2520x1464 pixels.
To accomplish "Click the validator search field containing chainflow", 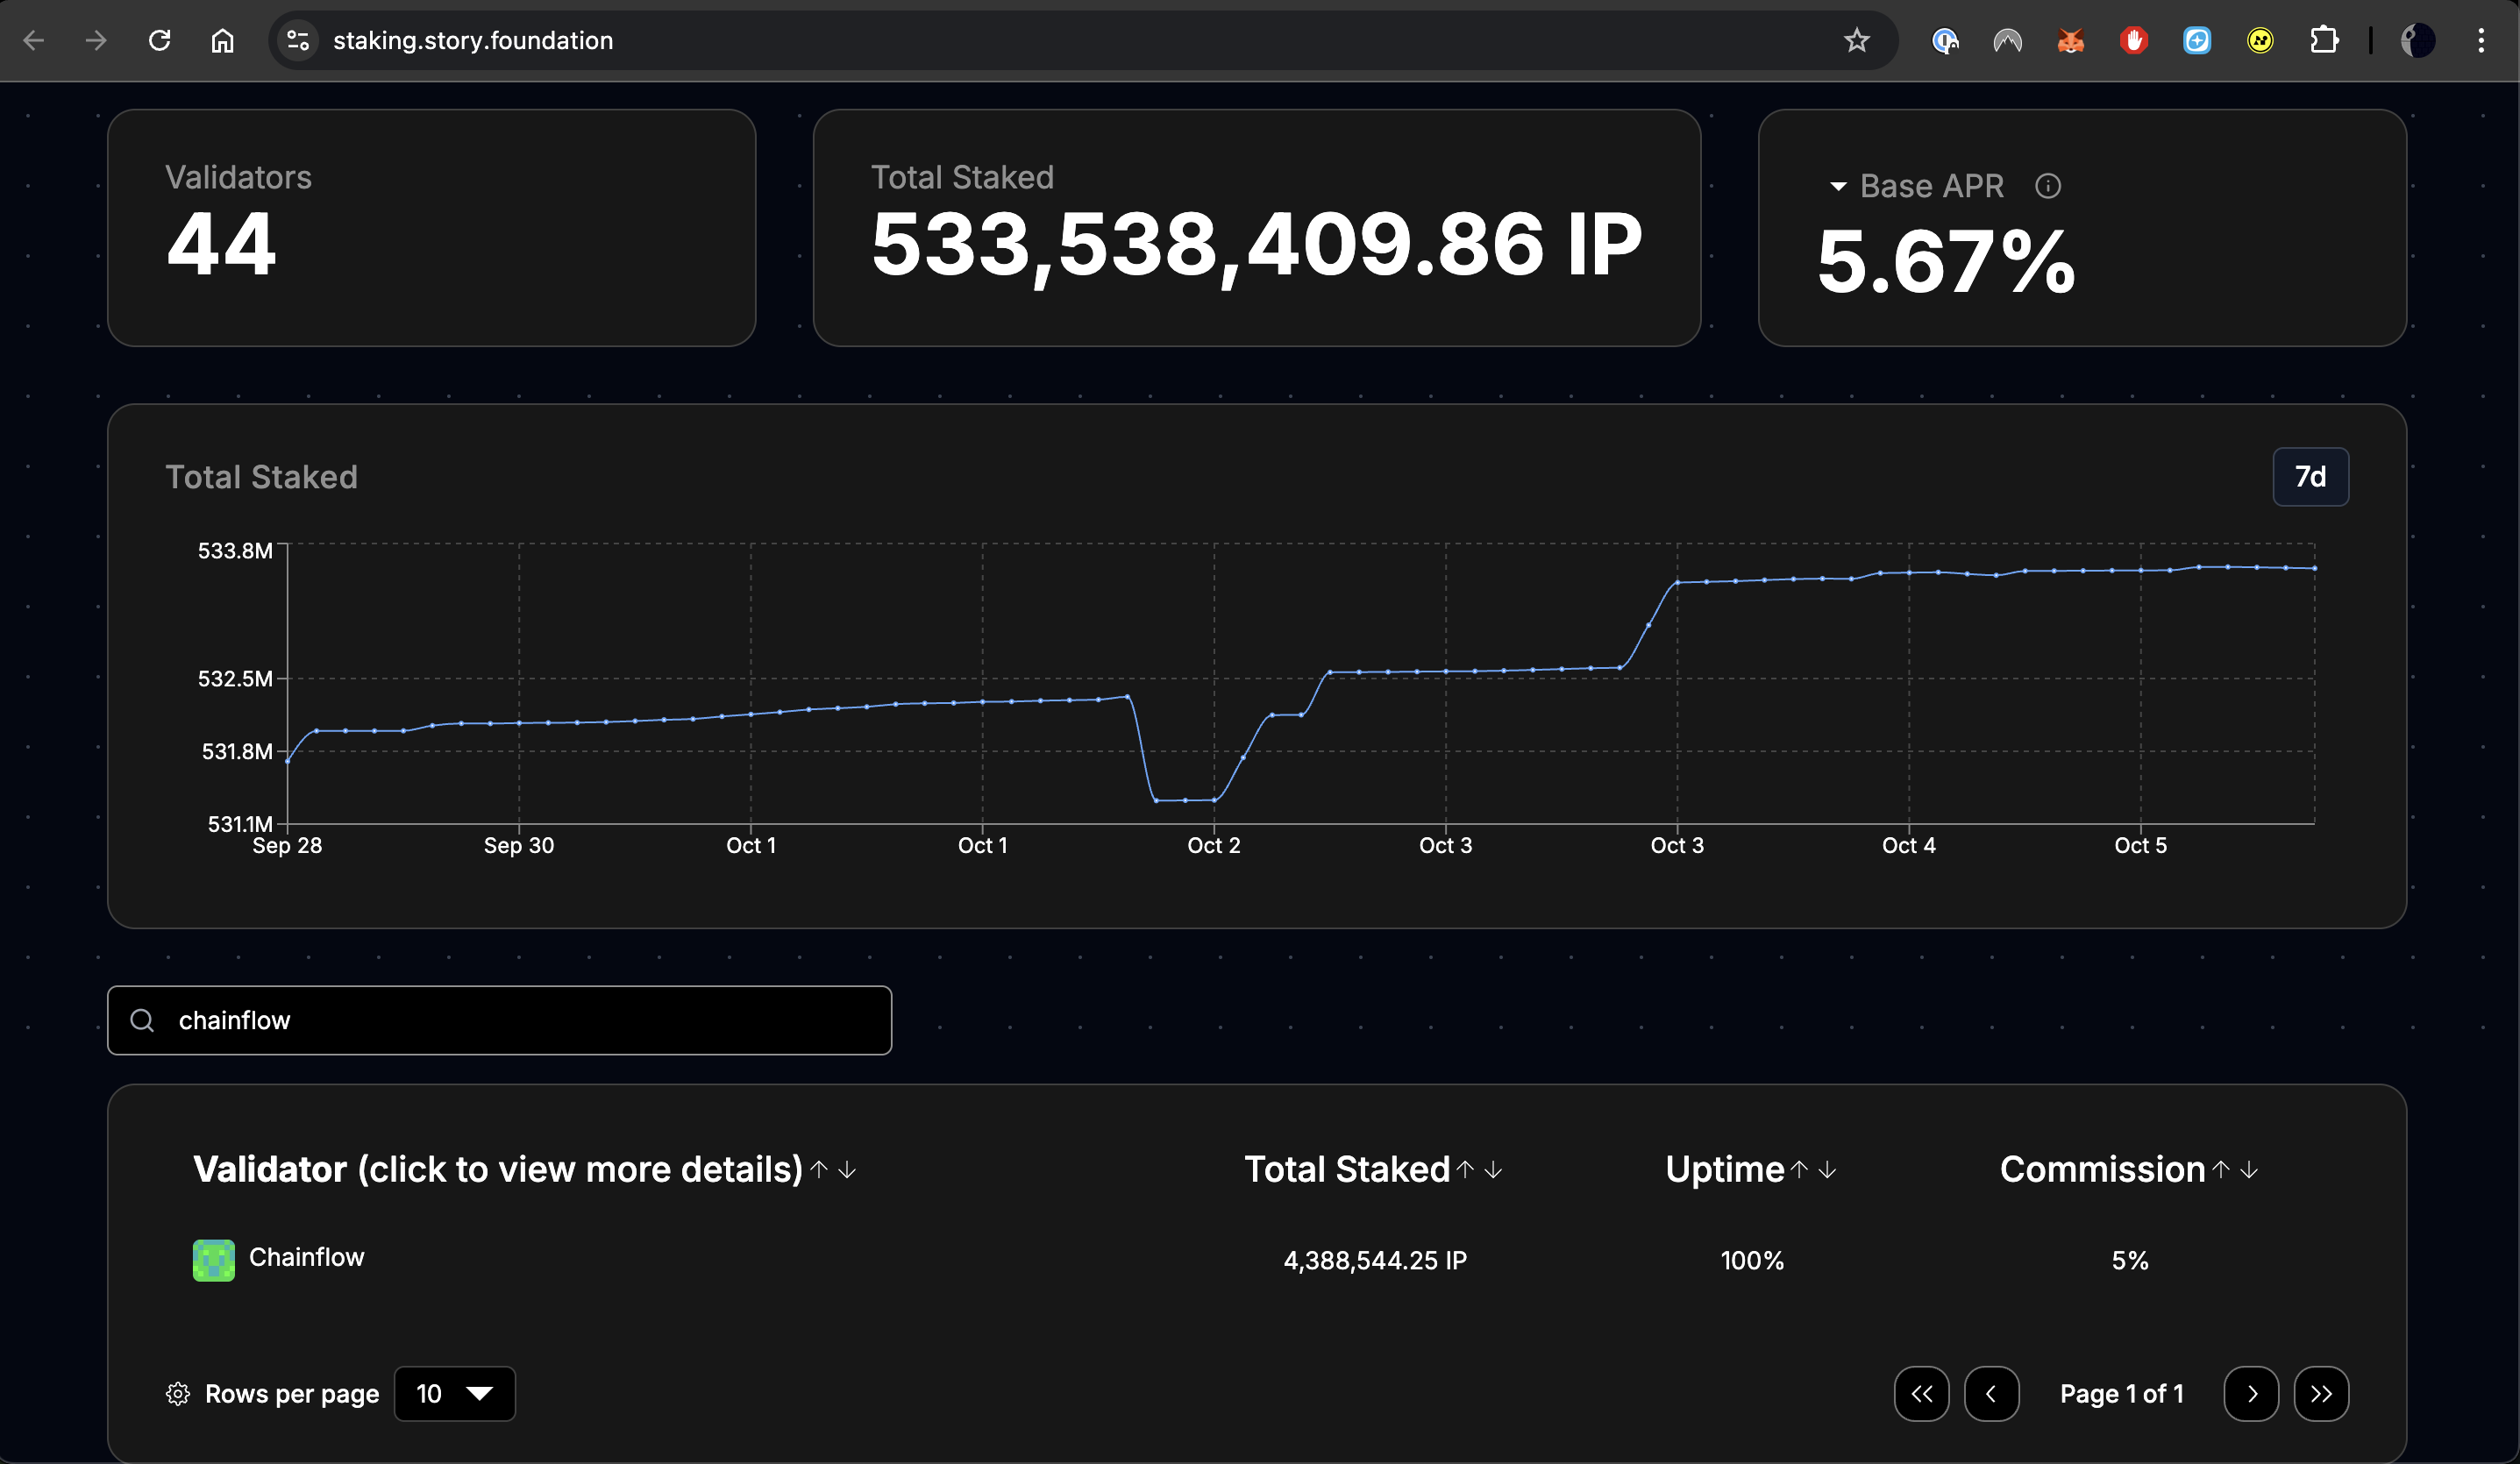I will click(x=500, y=1020).
